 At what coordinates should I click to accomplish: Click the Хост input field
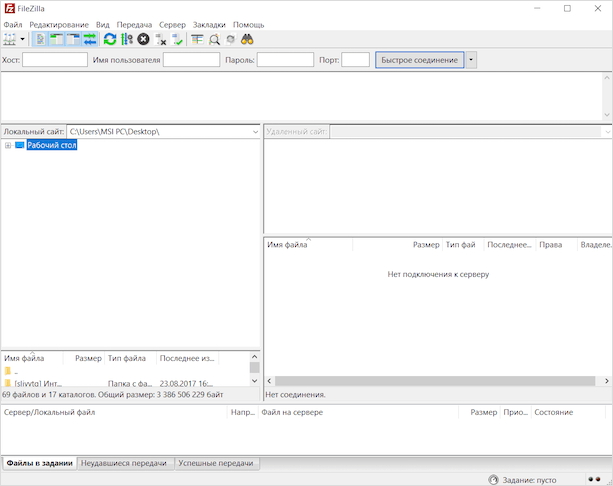click(55, 60)
